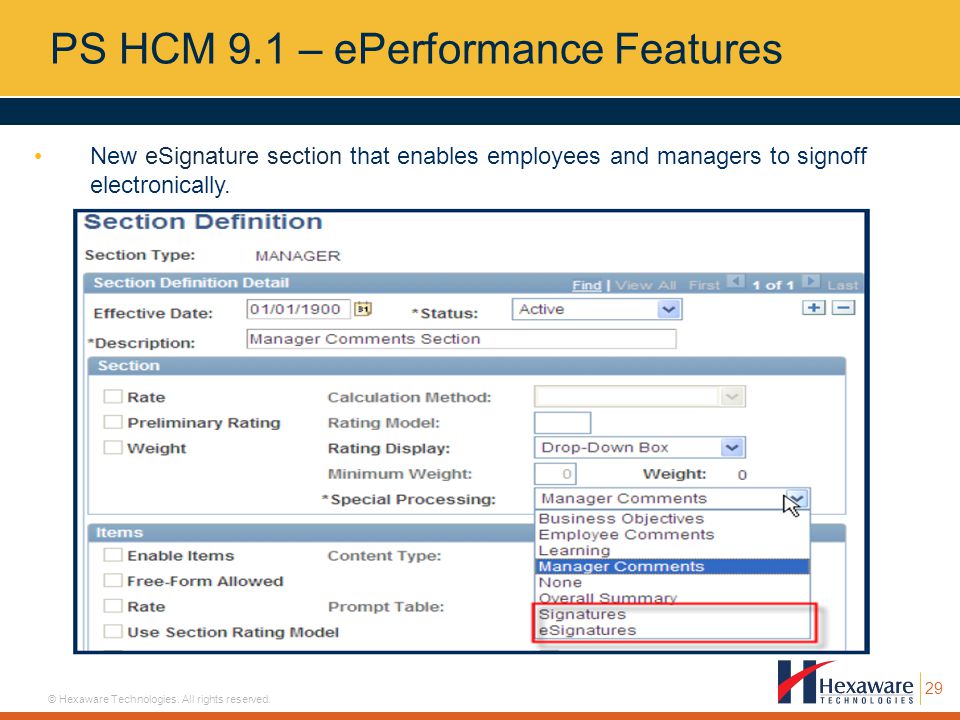Choose the eSignatures option

point(587,630)
